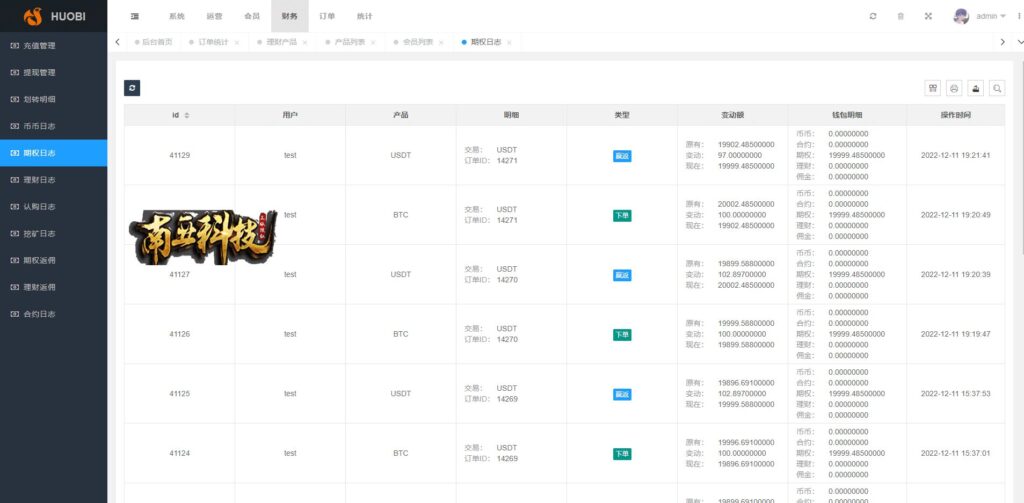
Task: Open the 会员 top menu
Action: click(x=252, y=16)
